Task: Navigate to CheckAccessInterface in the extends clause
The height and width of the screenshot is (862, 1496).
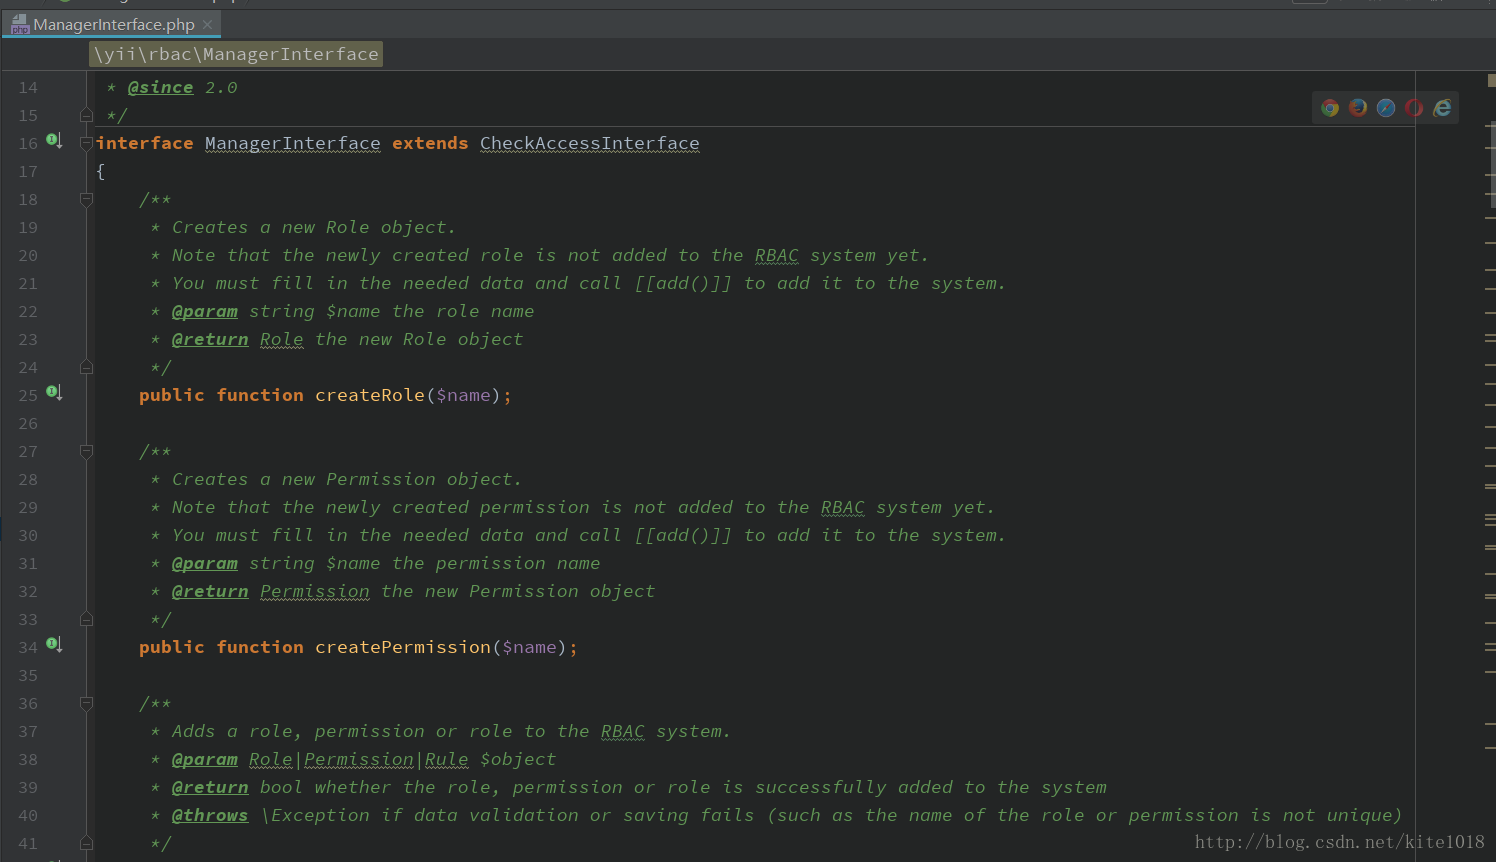Action: tap(590, 144)
